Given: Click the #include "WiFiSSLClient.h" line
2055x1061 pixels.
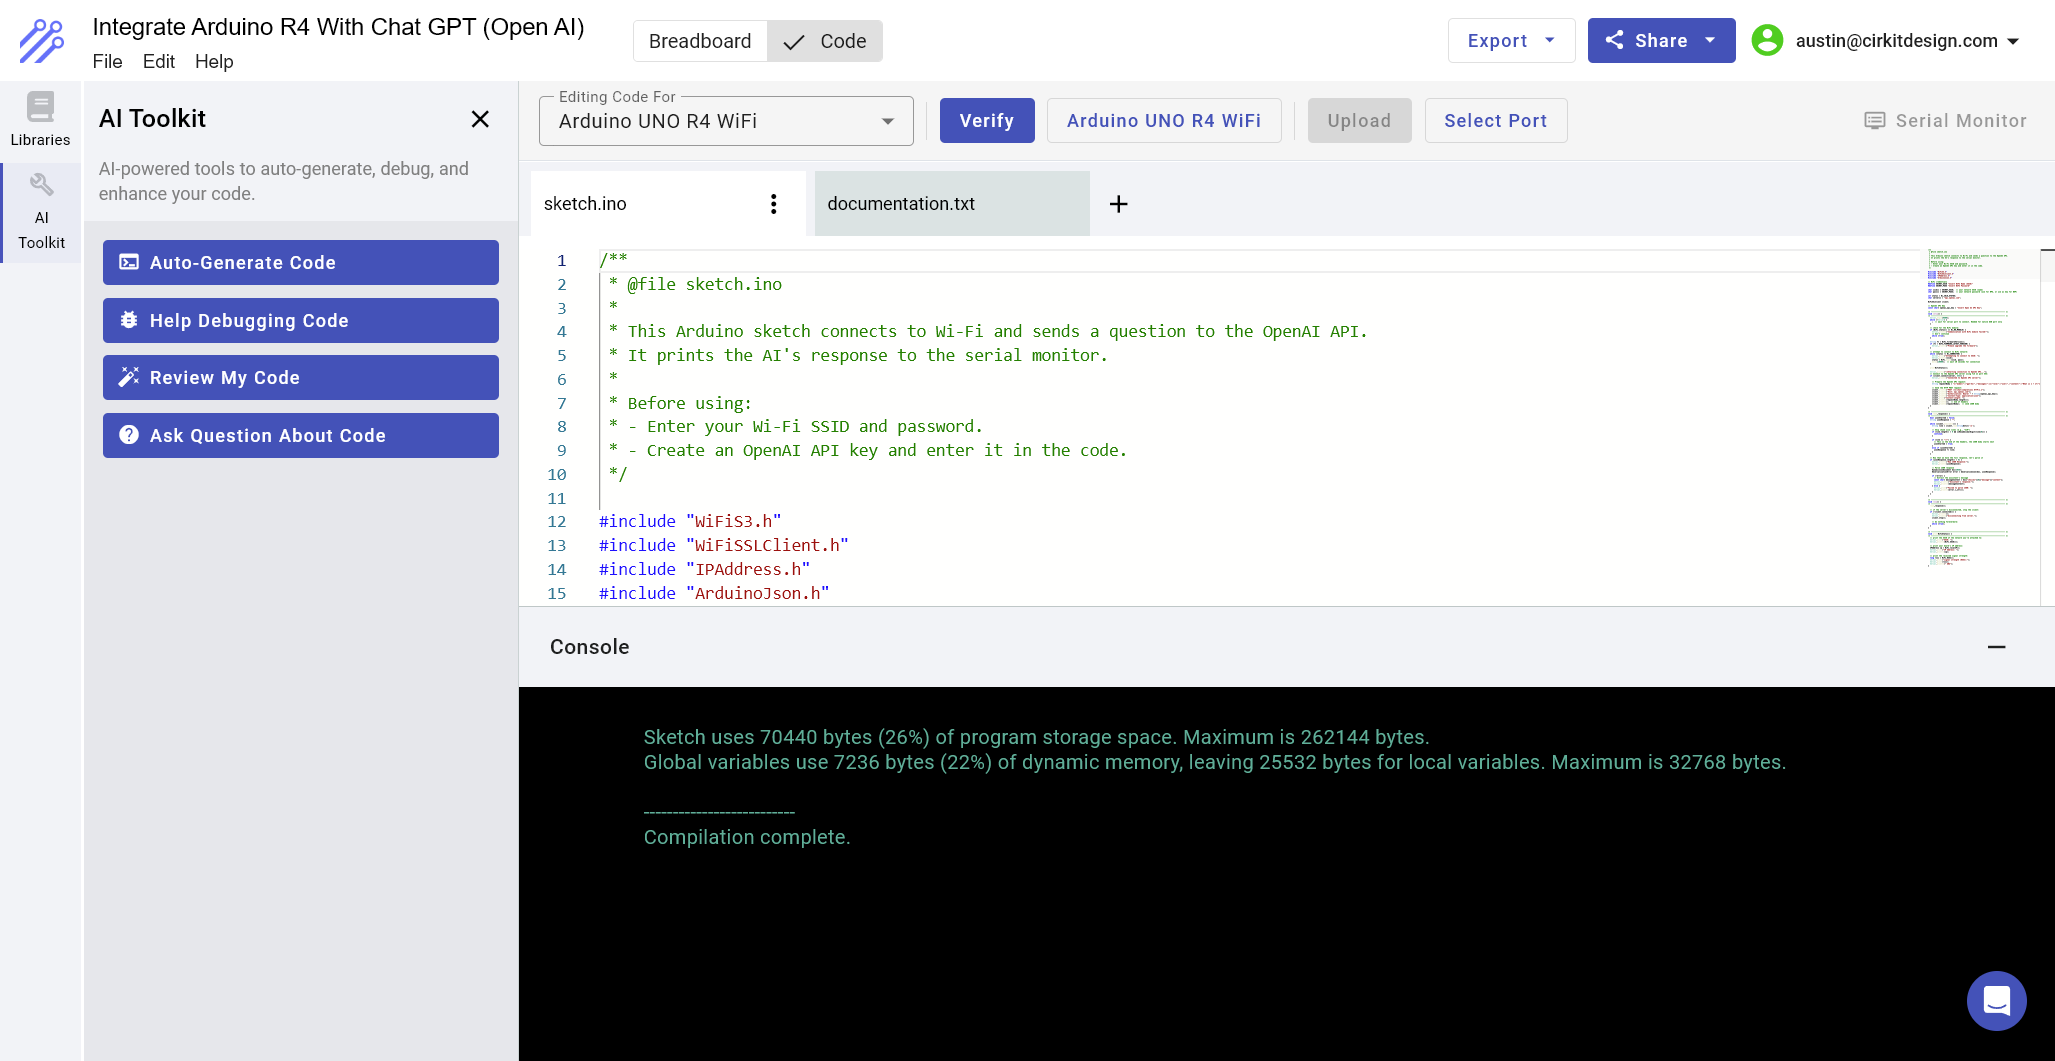Looking at the screenshot, I should point(724,546).
